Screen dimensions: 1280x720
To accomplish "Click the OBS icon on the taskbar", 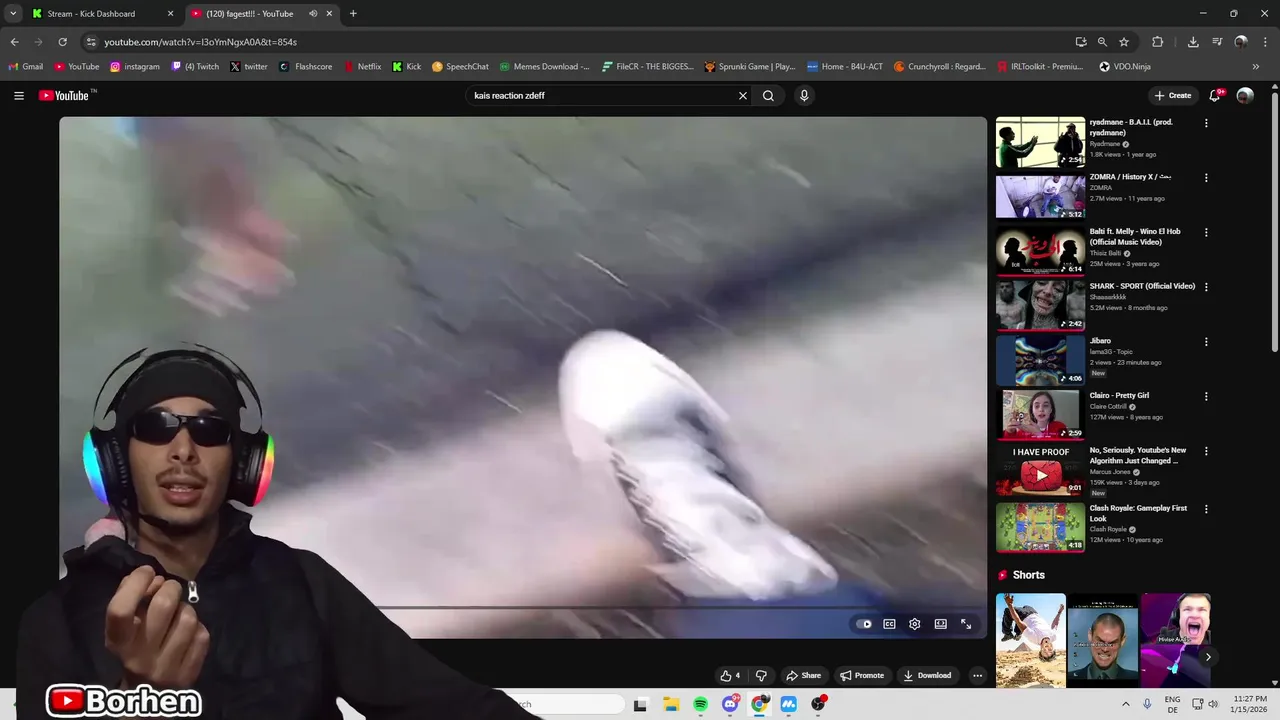I will coord(818,704).
